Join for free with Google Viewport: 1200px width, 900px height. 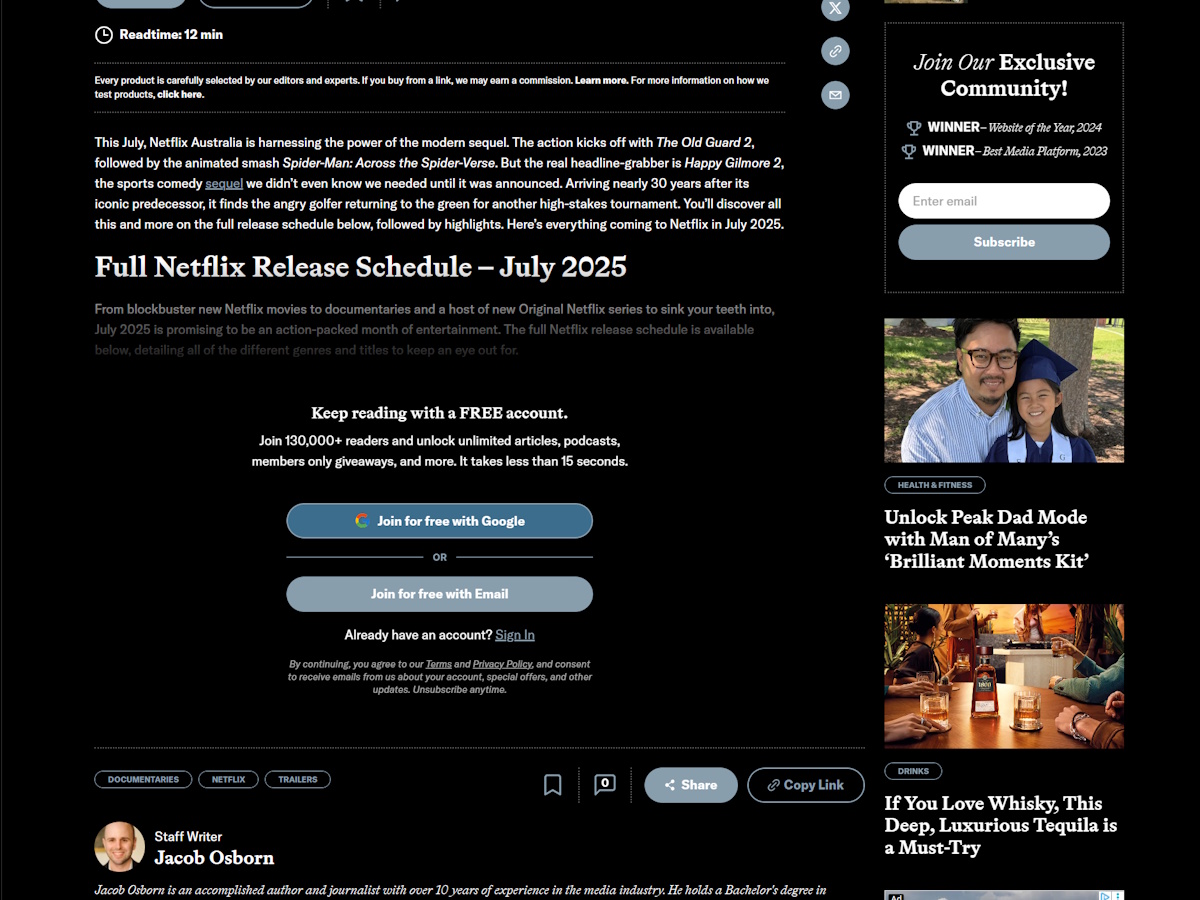tap(440, 521)
